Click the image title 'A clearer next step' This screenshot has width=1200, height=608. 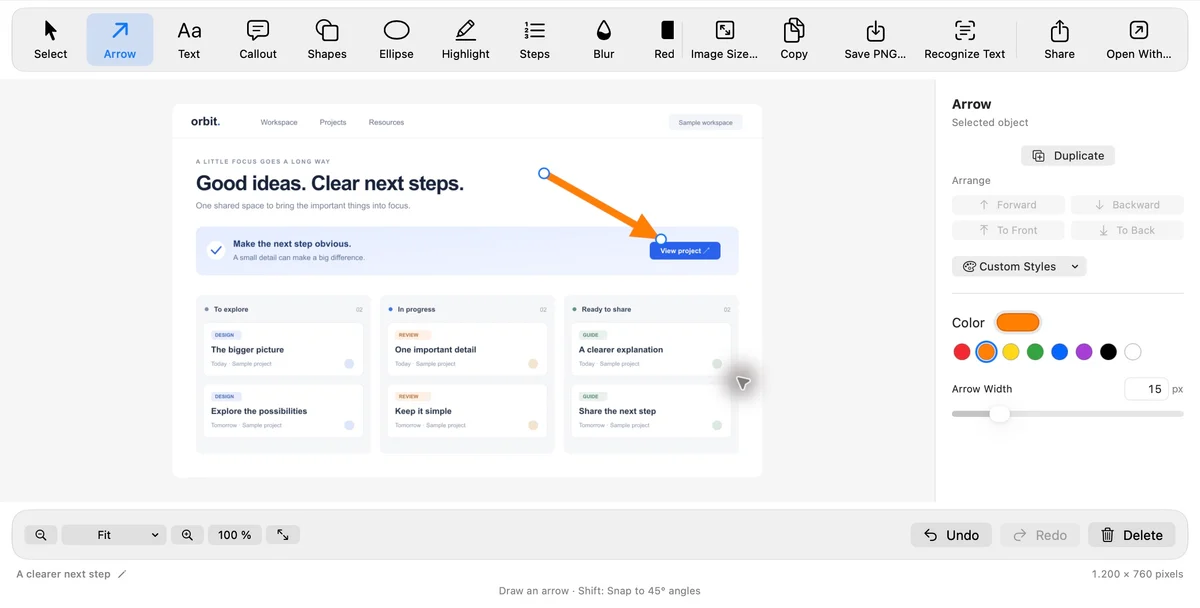64,574
